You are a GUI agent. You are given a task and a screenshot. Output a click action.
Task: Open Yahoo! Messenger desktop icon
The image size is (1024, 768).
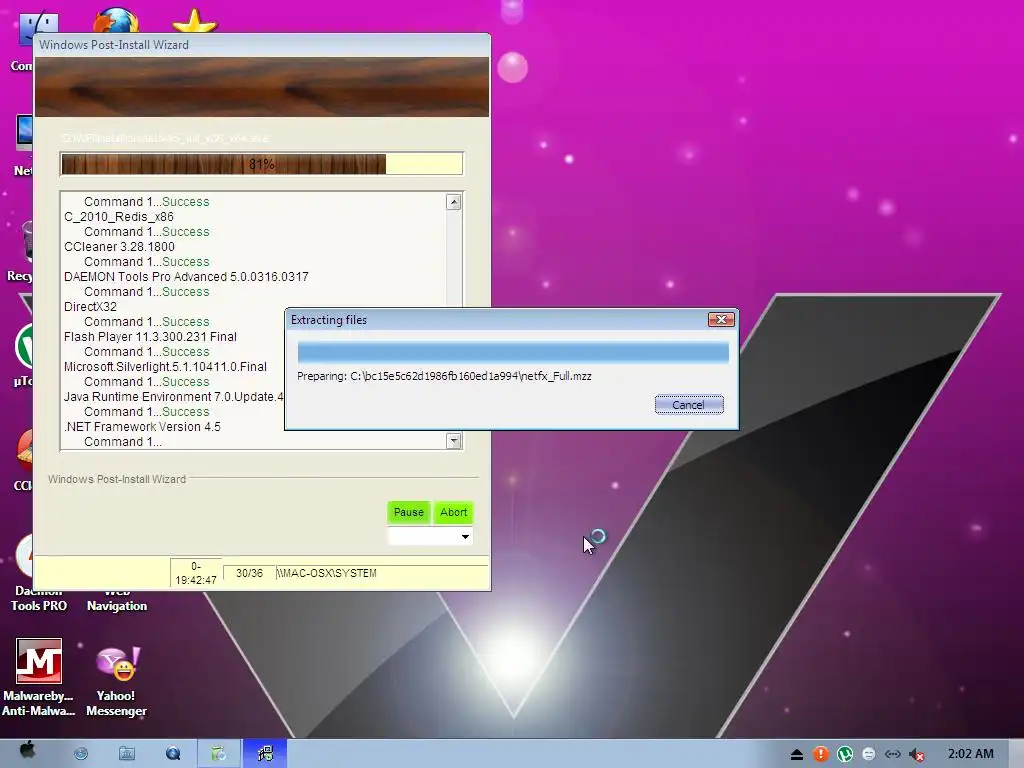coord(116,662)
